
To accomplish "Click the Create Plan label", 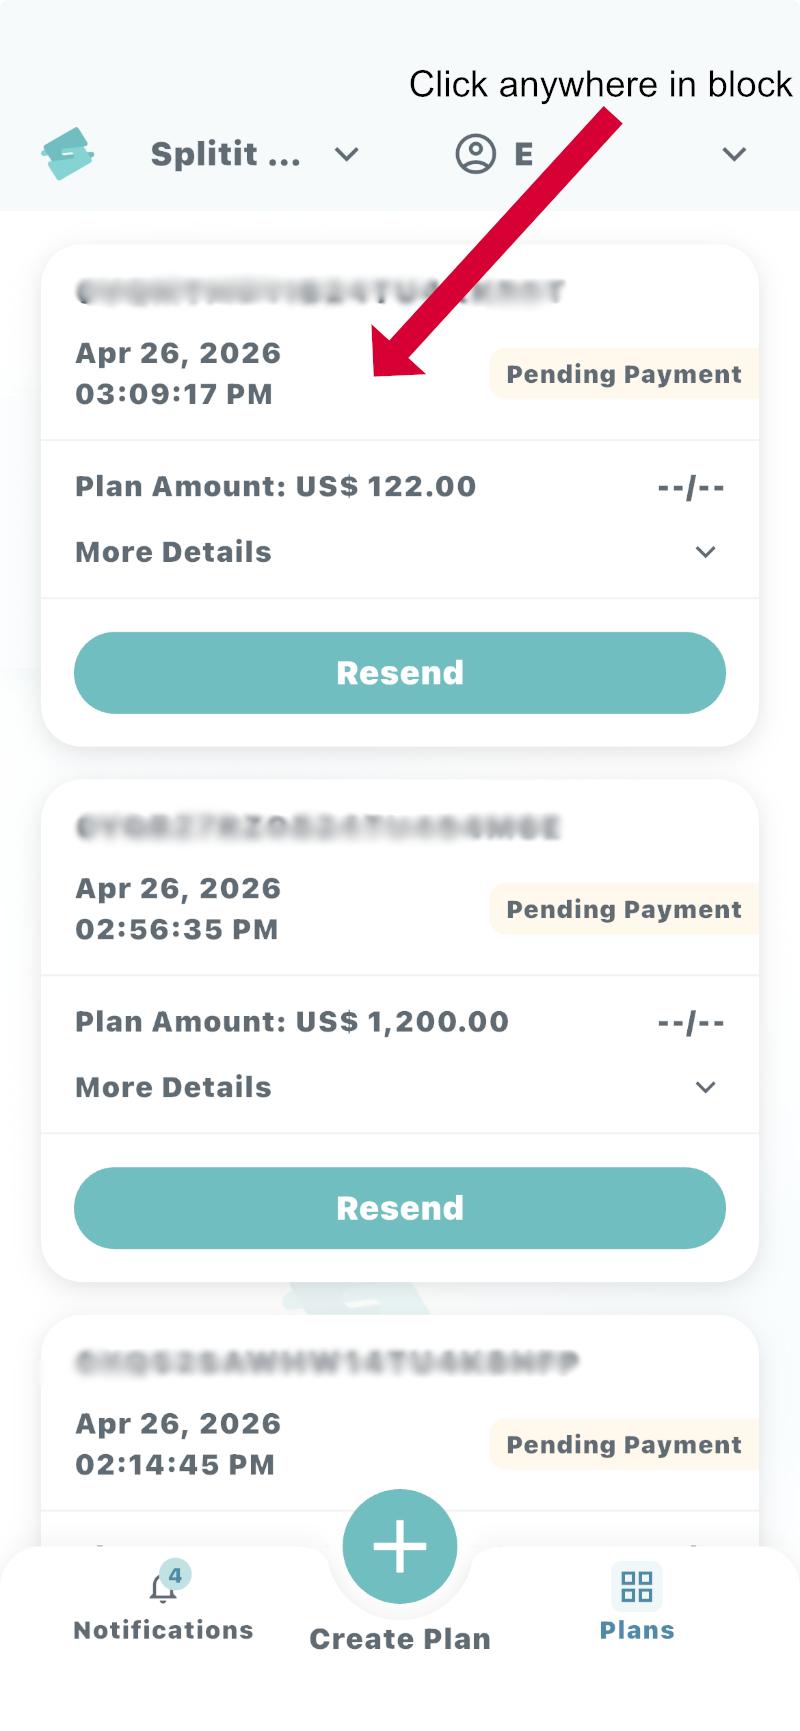I will [x=400, y=1639].
